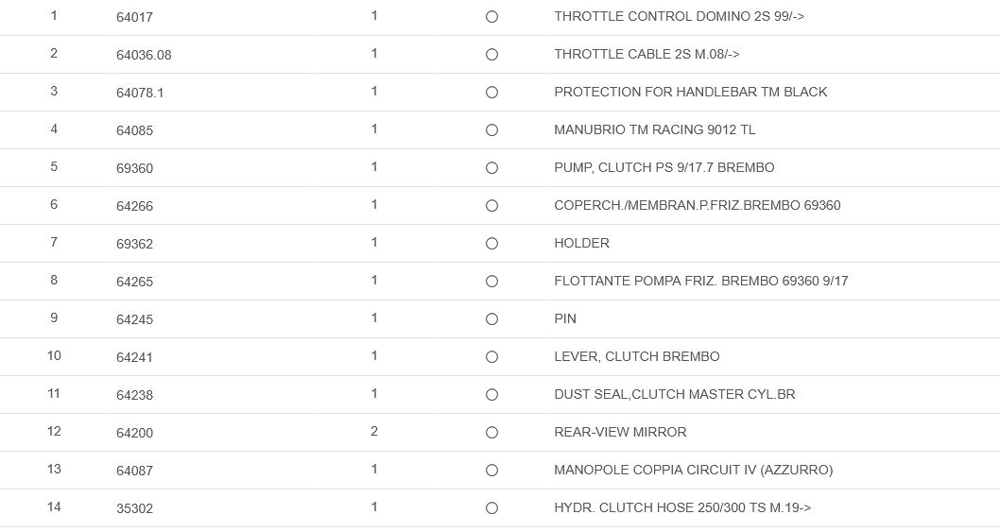Image resolution: width=1000 pixels, height=532 pixels.
Task: Select the circle for REAR-VIEW MIRROR
Action: [491, 433]
